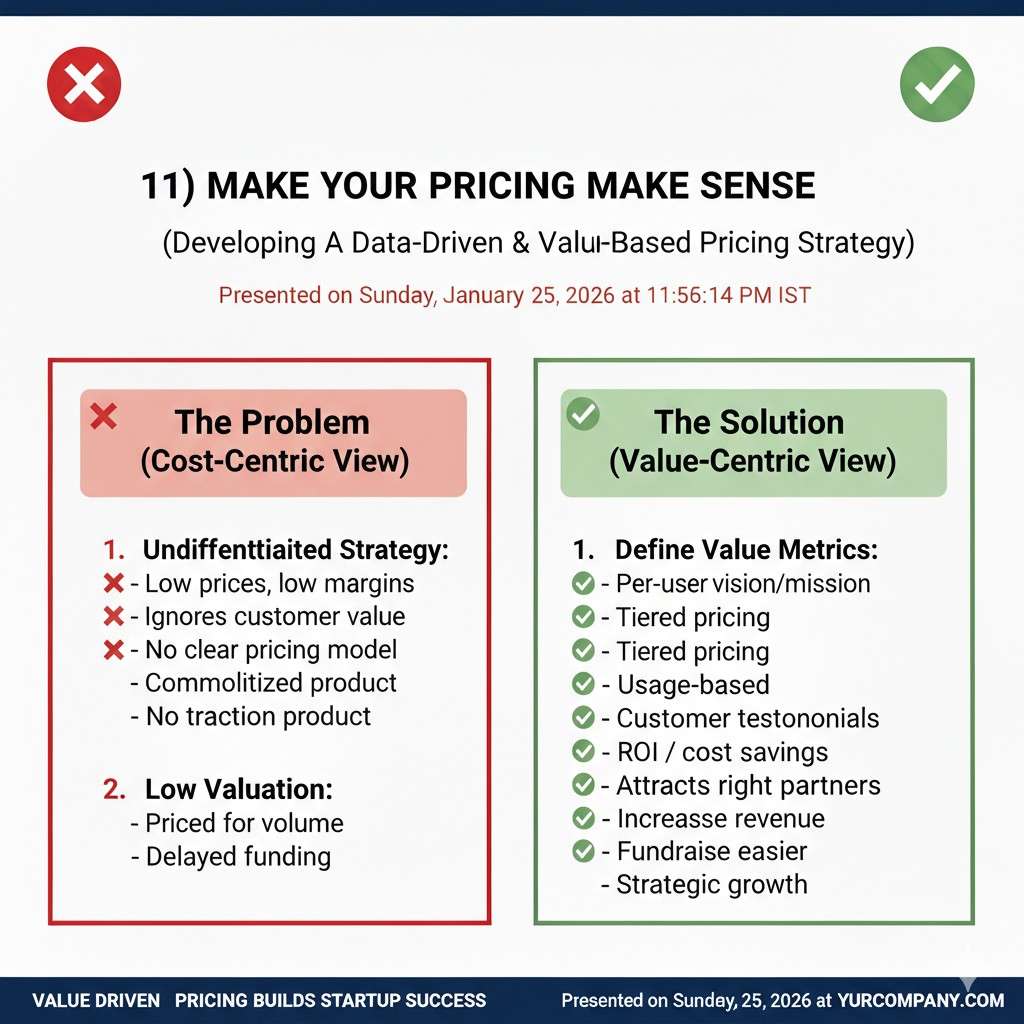Click the green check beside Per-user vision/mission
The width and height of the screenshot is (1024, 1024).
(x=583, y=584)
